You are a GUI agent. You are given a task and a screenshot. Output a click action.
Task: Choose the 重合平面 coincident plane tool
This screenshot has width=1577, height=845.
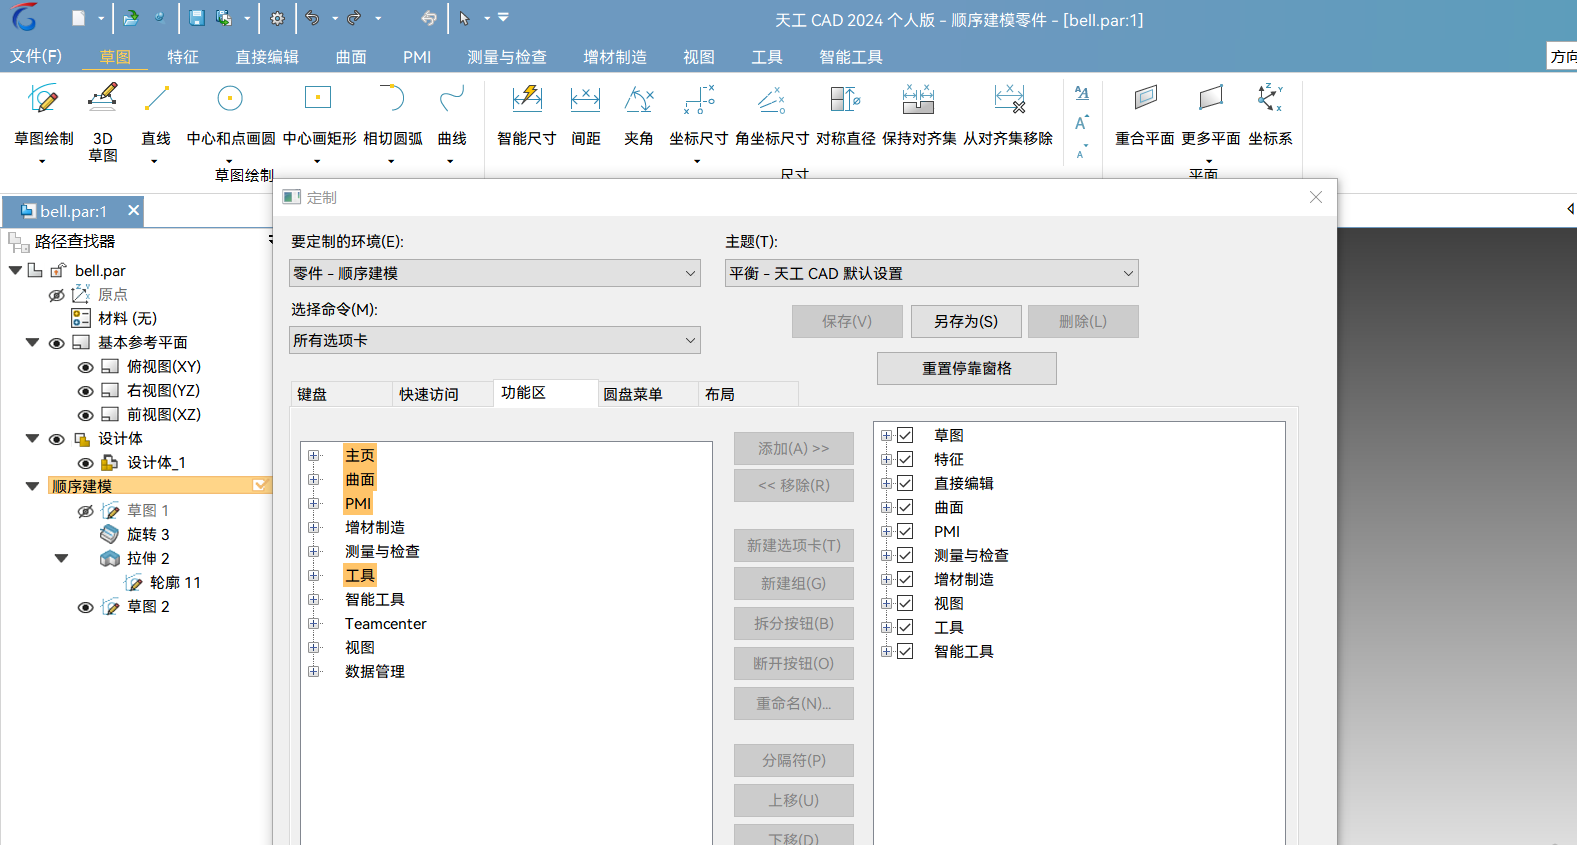(x=1145, y=98)
